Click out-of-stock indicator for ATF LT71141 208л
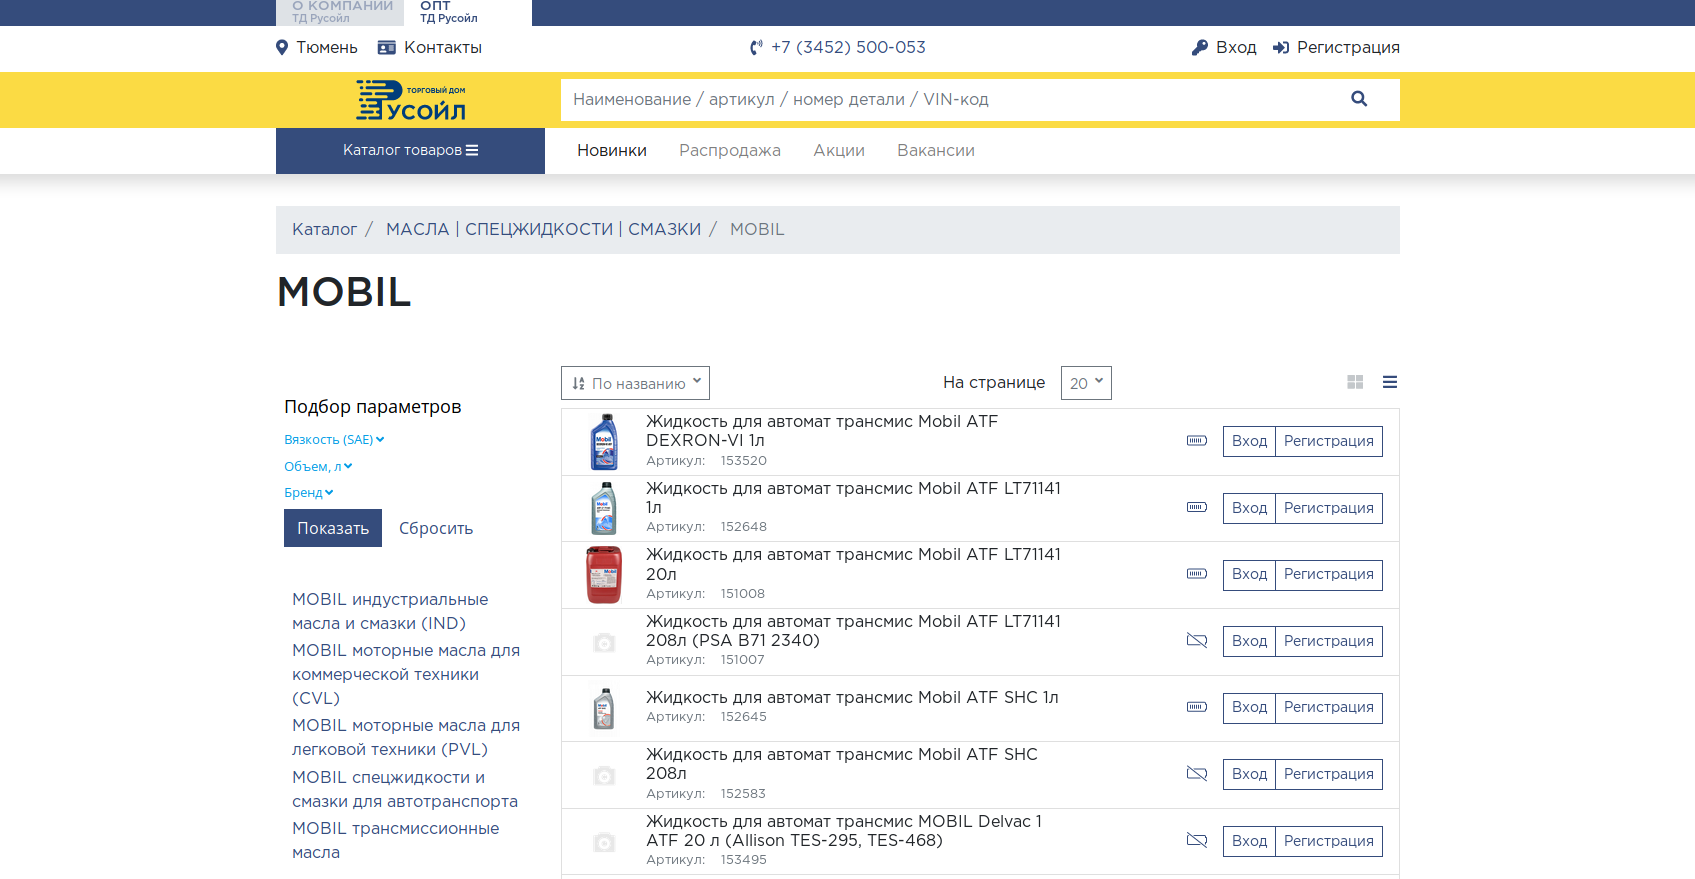This screenshot has width=1695, height=879. pyautogui.click(x=1197, y=641)
